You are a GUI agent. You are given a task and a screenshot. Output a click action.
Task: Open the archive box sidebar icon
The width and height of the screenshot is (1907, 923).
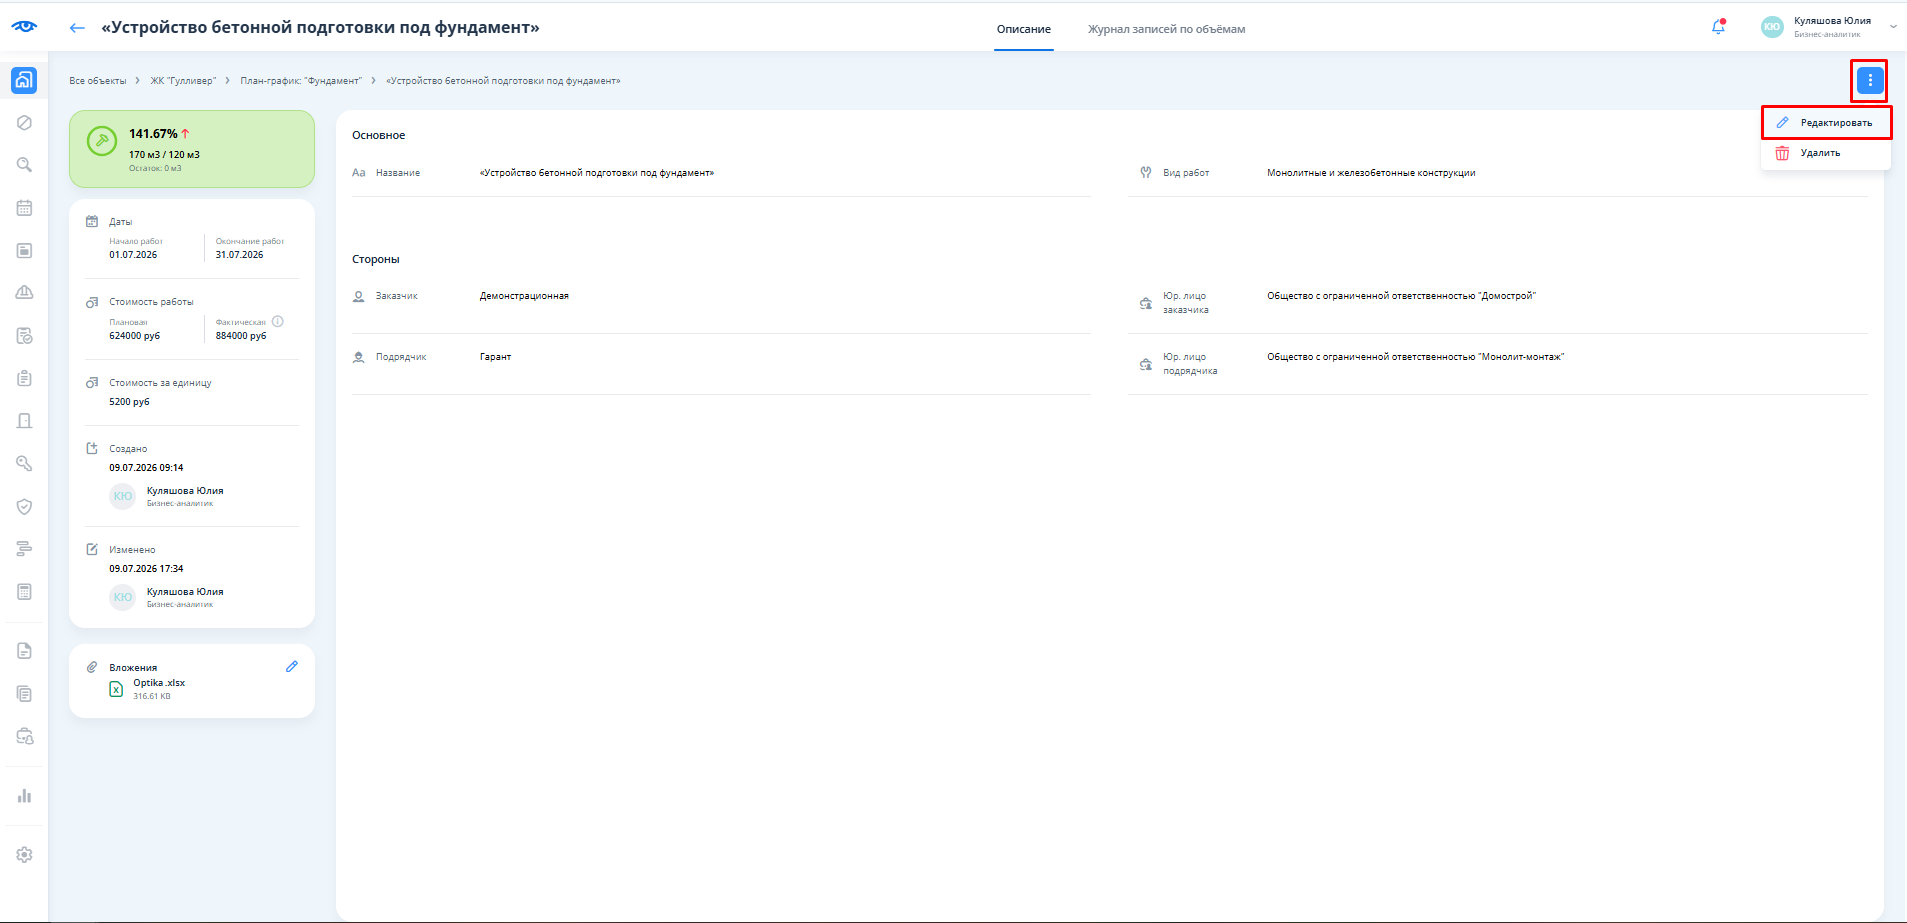point(24,250)
